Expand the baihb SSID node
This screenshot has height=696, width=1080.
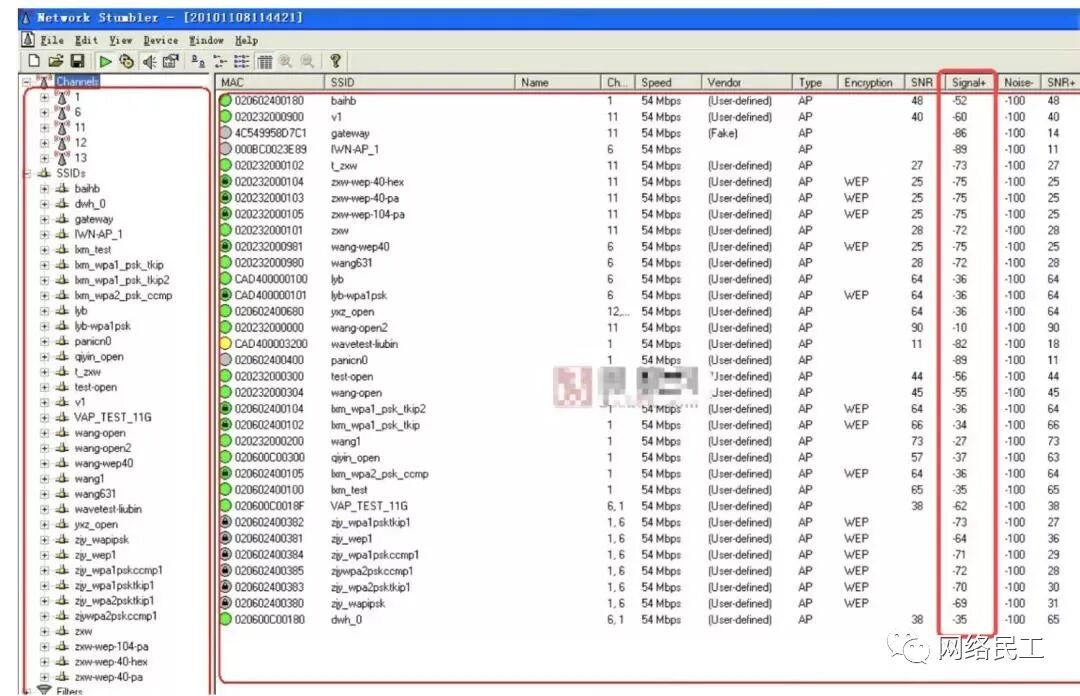pos(44,189)
